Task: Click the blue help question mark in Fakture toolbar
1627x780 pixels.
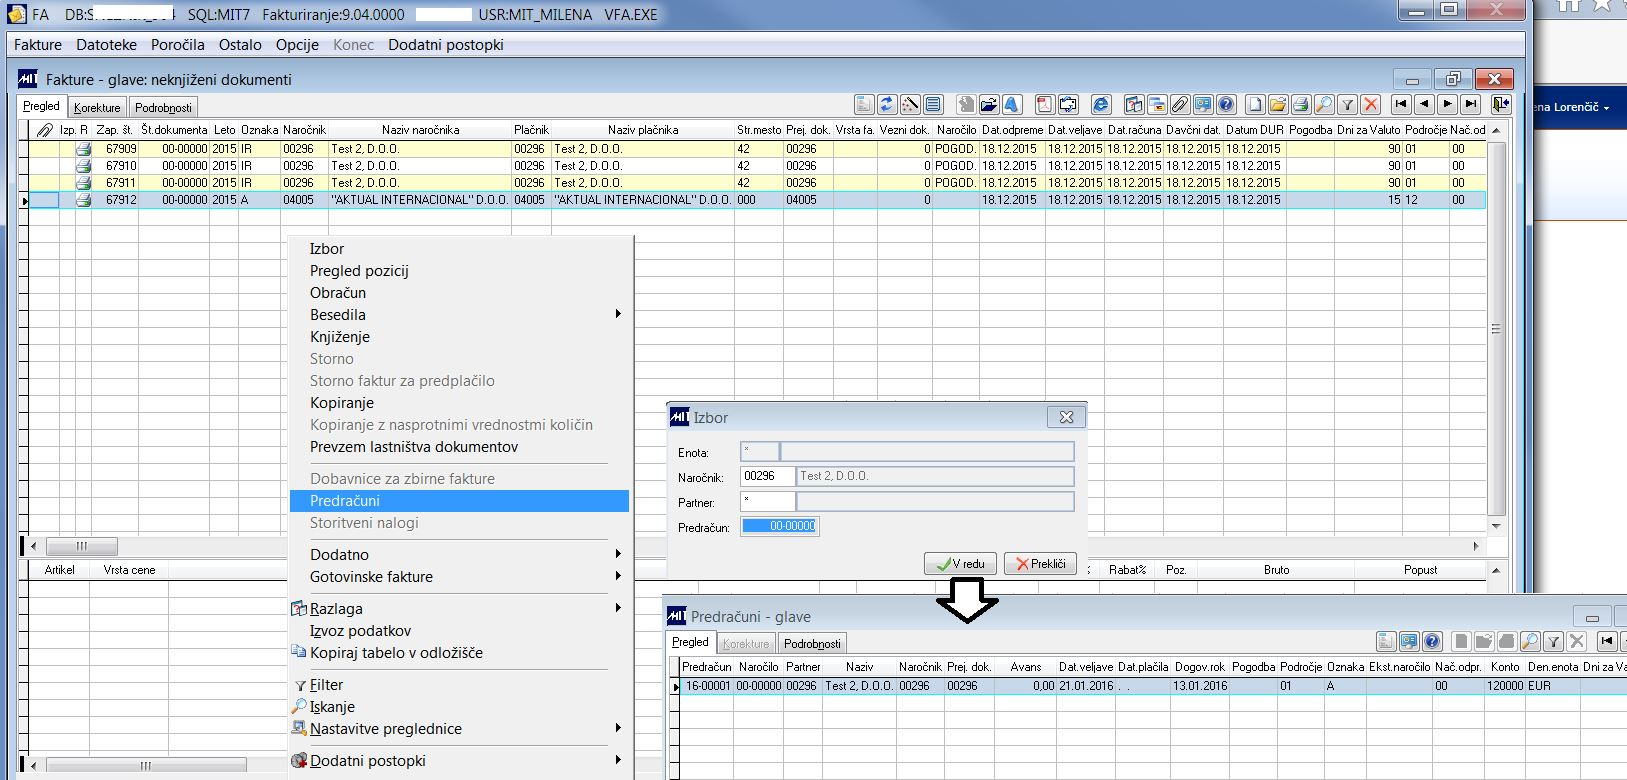Action: tap(1226, 105)
